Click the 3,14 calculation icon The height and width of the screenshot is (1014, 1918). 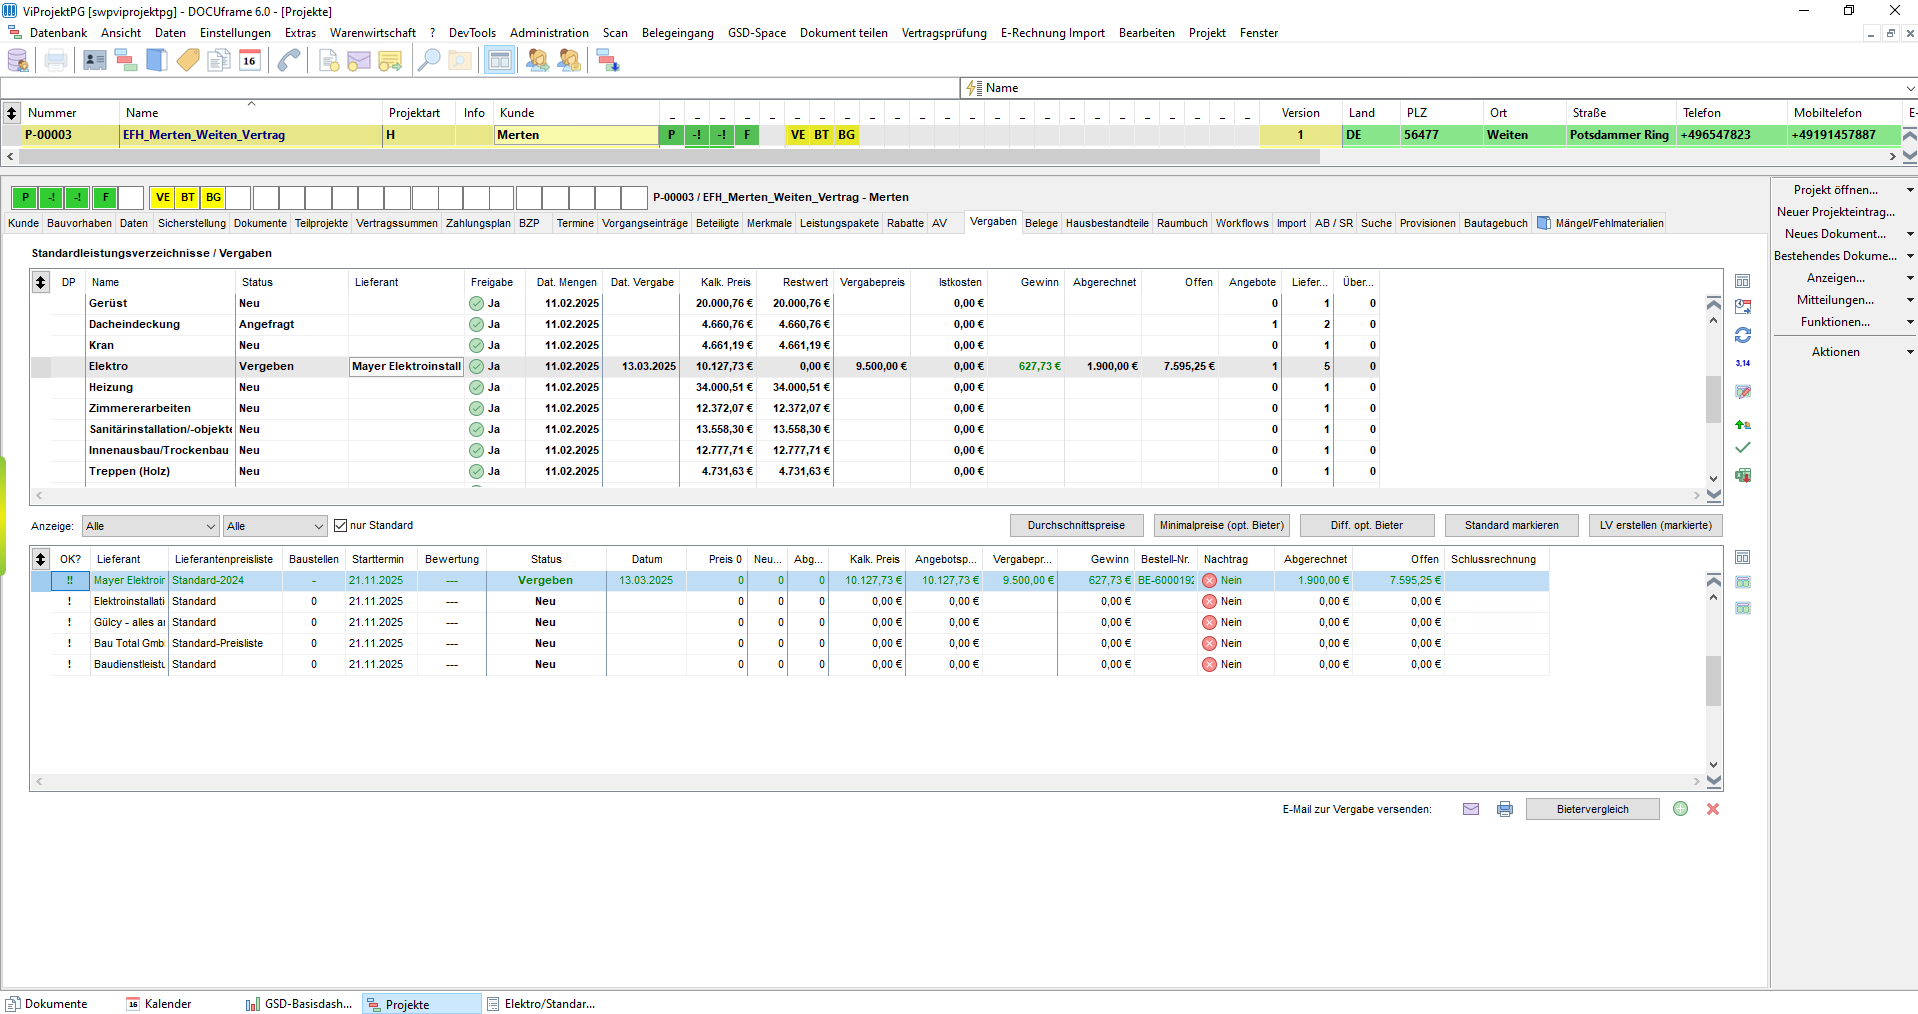1743,363
